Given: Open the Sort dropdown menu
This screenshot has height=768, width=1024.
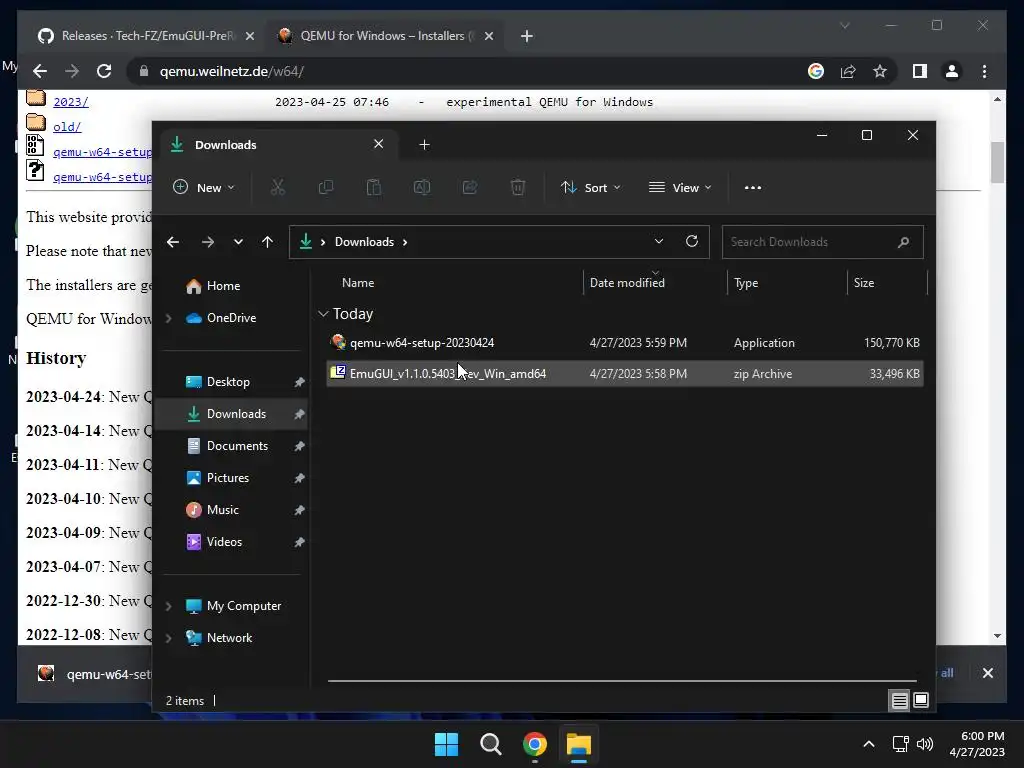Looking at the screenshot, I should click(590, 187).
